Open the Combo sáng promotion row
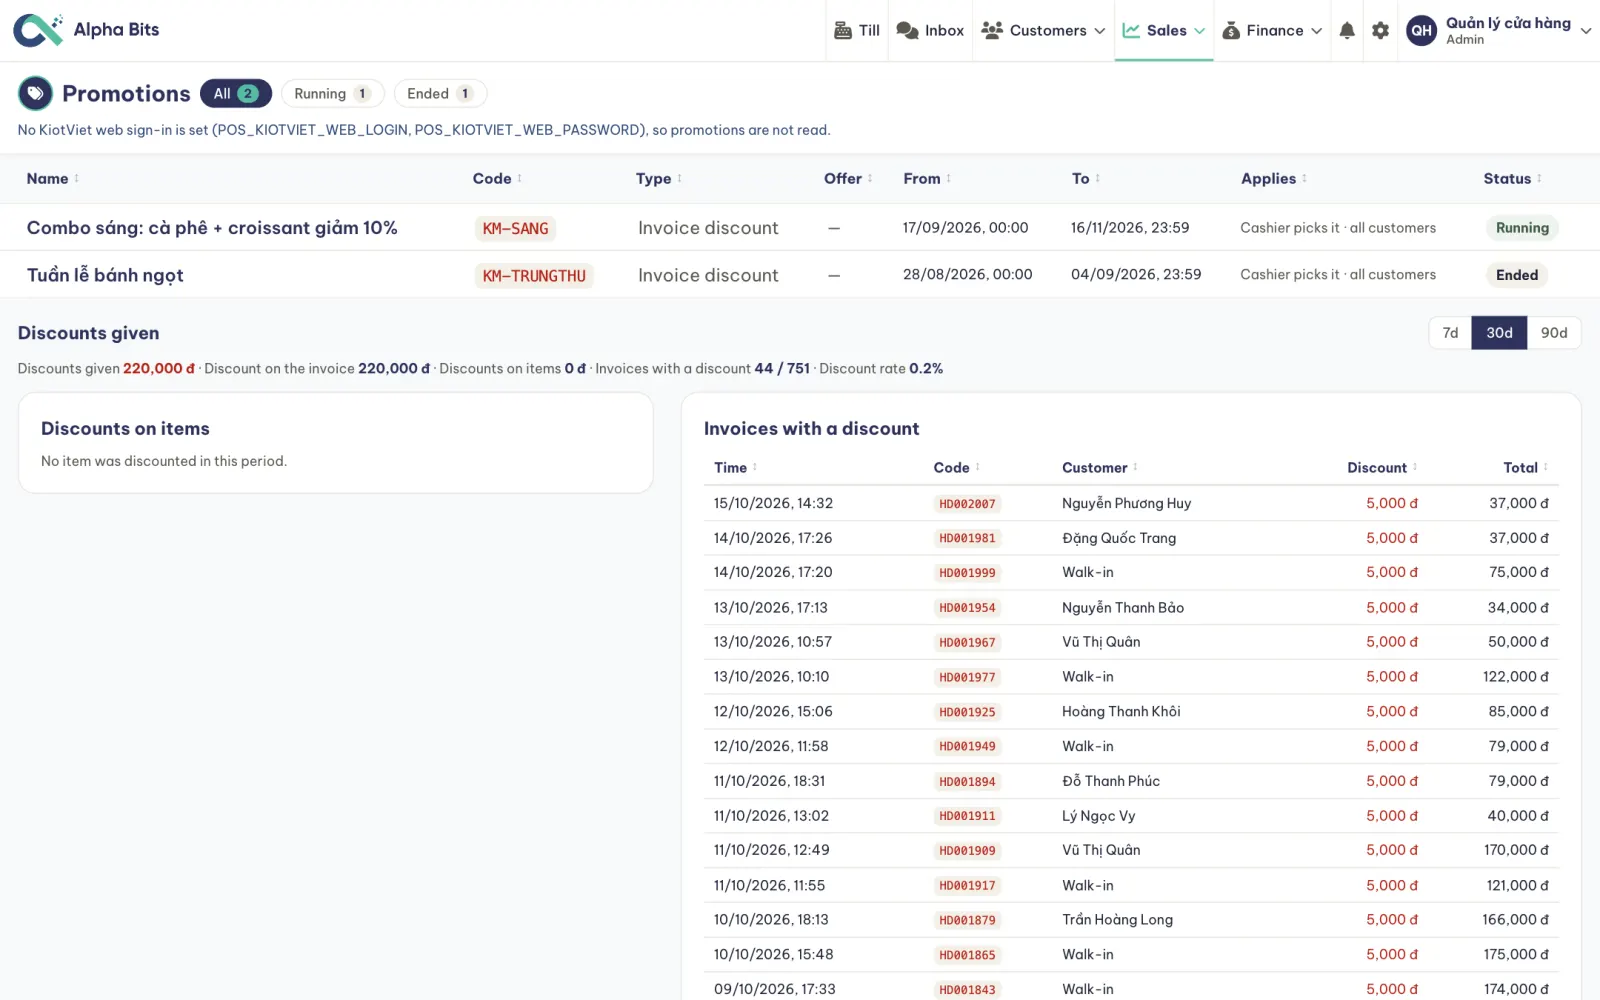Image resolution: width=1600 pixels, height=1000 pixels. click(800, 228)
